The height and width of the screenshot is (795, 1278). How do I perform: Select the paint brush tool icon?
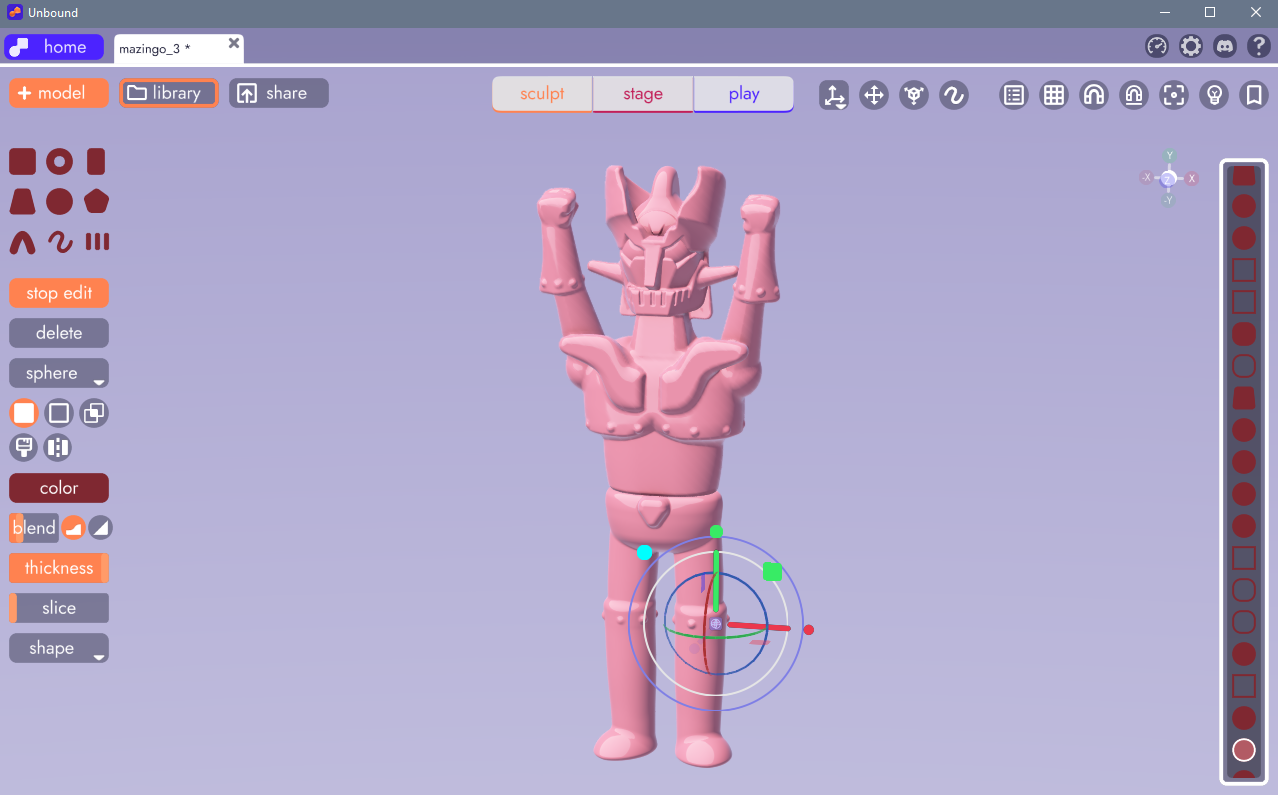[23, 448]
